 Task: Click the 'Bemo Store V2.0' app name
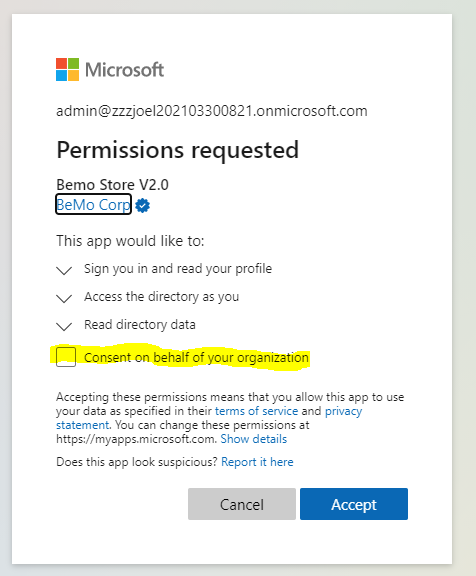(x=112, y=184)
